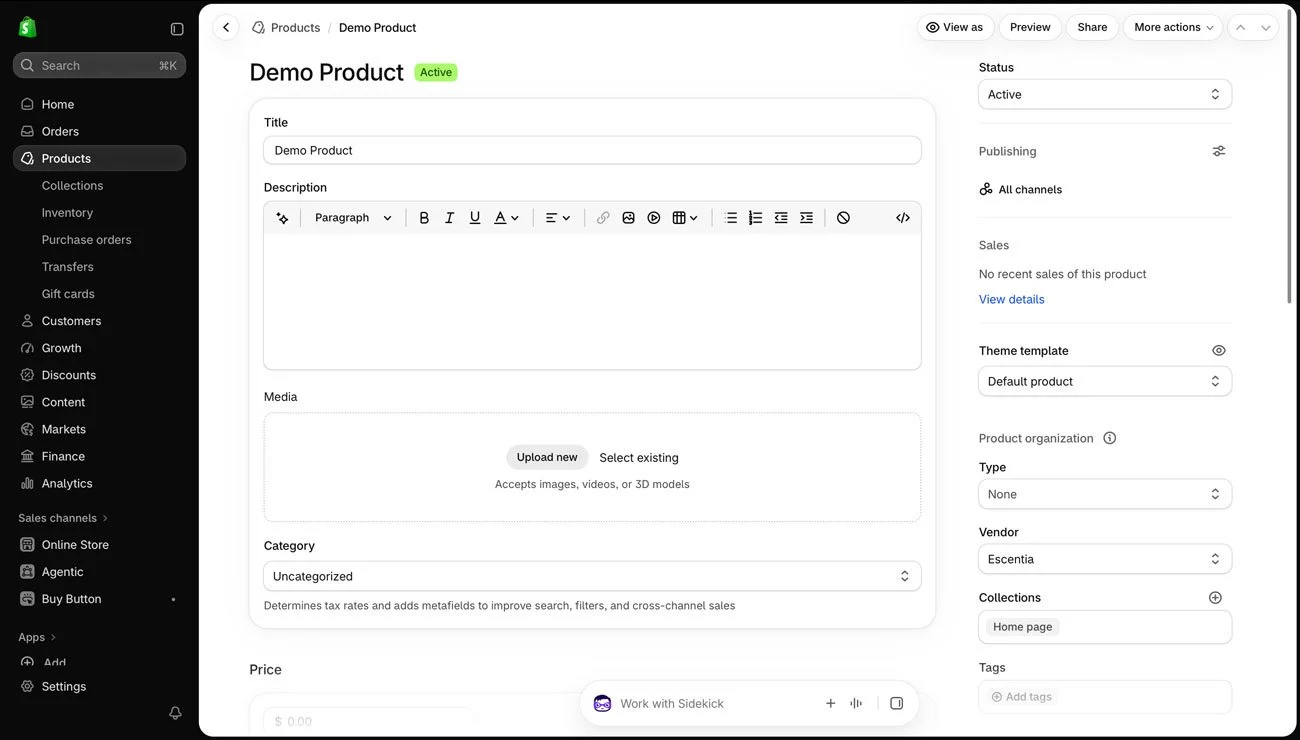Open the insert table menu
The image size is (1300, 740).
coord(685,218)
